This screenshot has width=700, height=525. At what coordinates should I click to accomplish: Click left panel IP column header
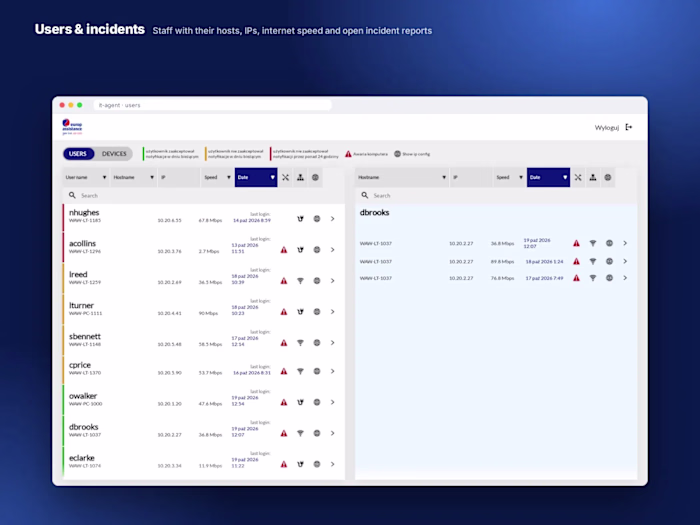pos(179,177)
